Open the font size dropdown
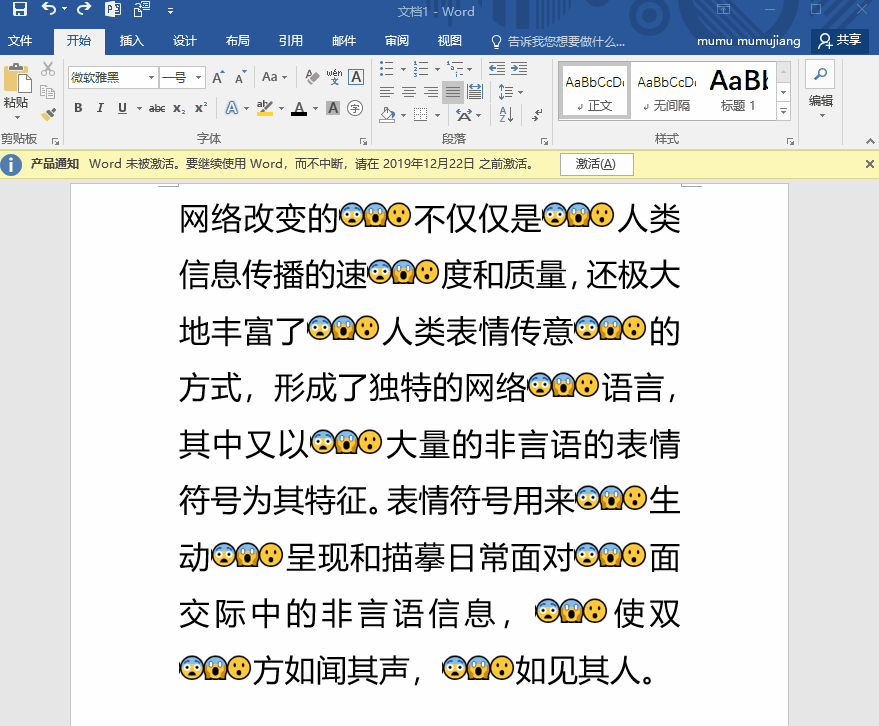 point(198,77)
